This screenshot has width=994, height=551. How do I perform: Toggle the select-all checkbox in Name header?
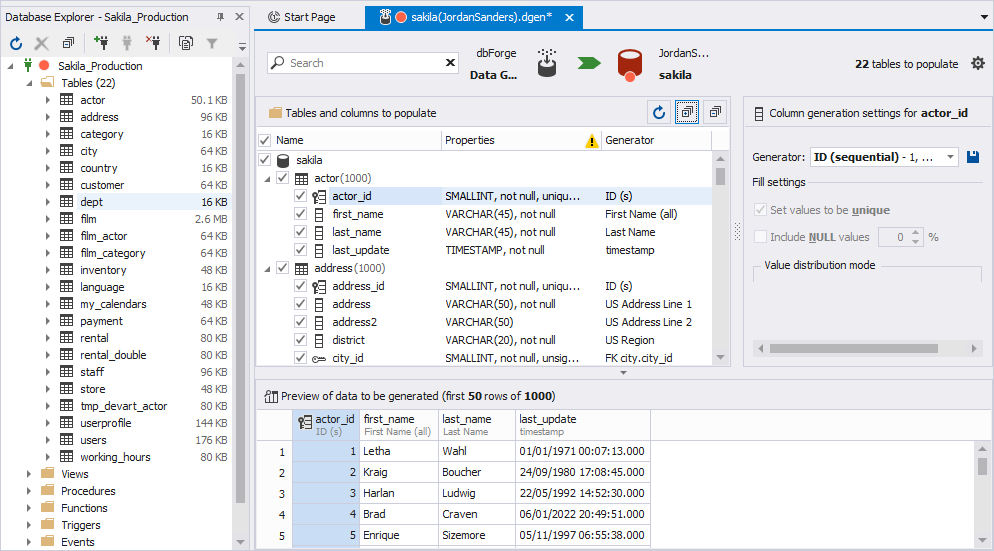coord(265,140)
